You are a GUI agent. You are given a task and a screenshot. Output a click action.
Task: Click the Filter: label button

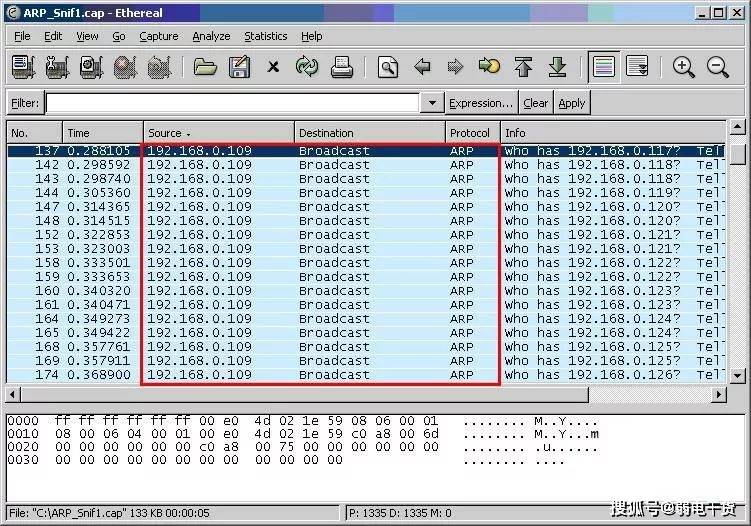25,103
